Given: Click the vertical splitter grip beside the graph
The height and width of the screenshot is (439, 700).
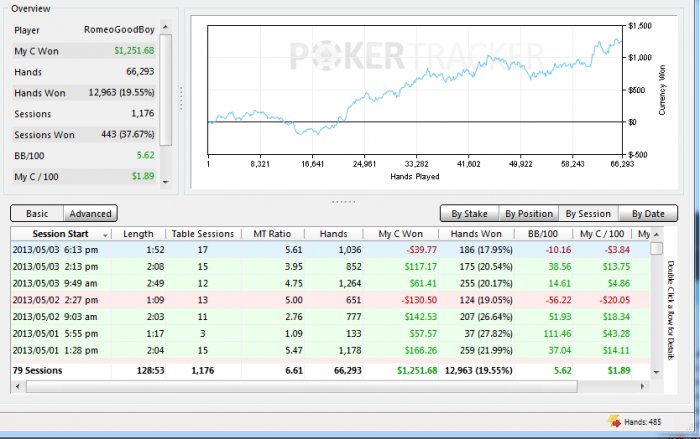Looking at the screenshot, I should coord(181,98).
